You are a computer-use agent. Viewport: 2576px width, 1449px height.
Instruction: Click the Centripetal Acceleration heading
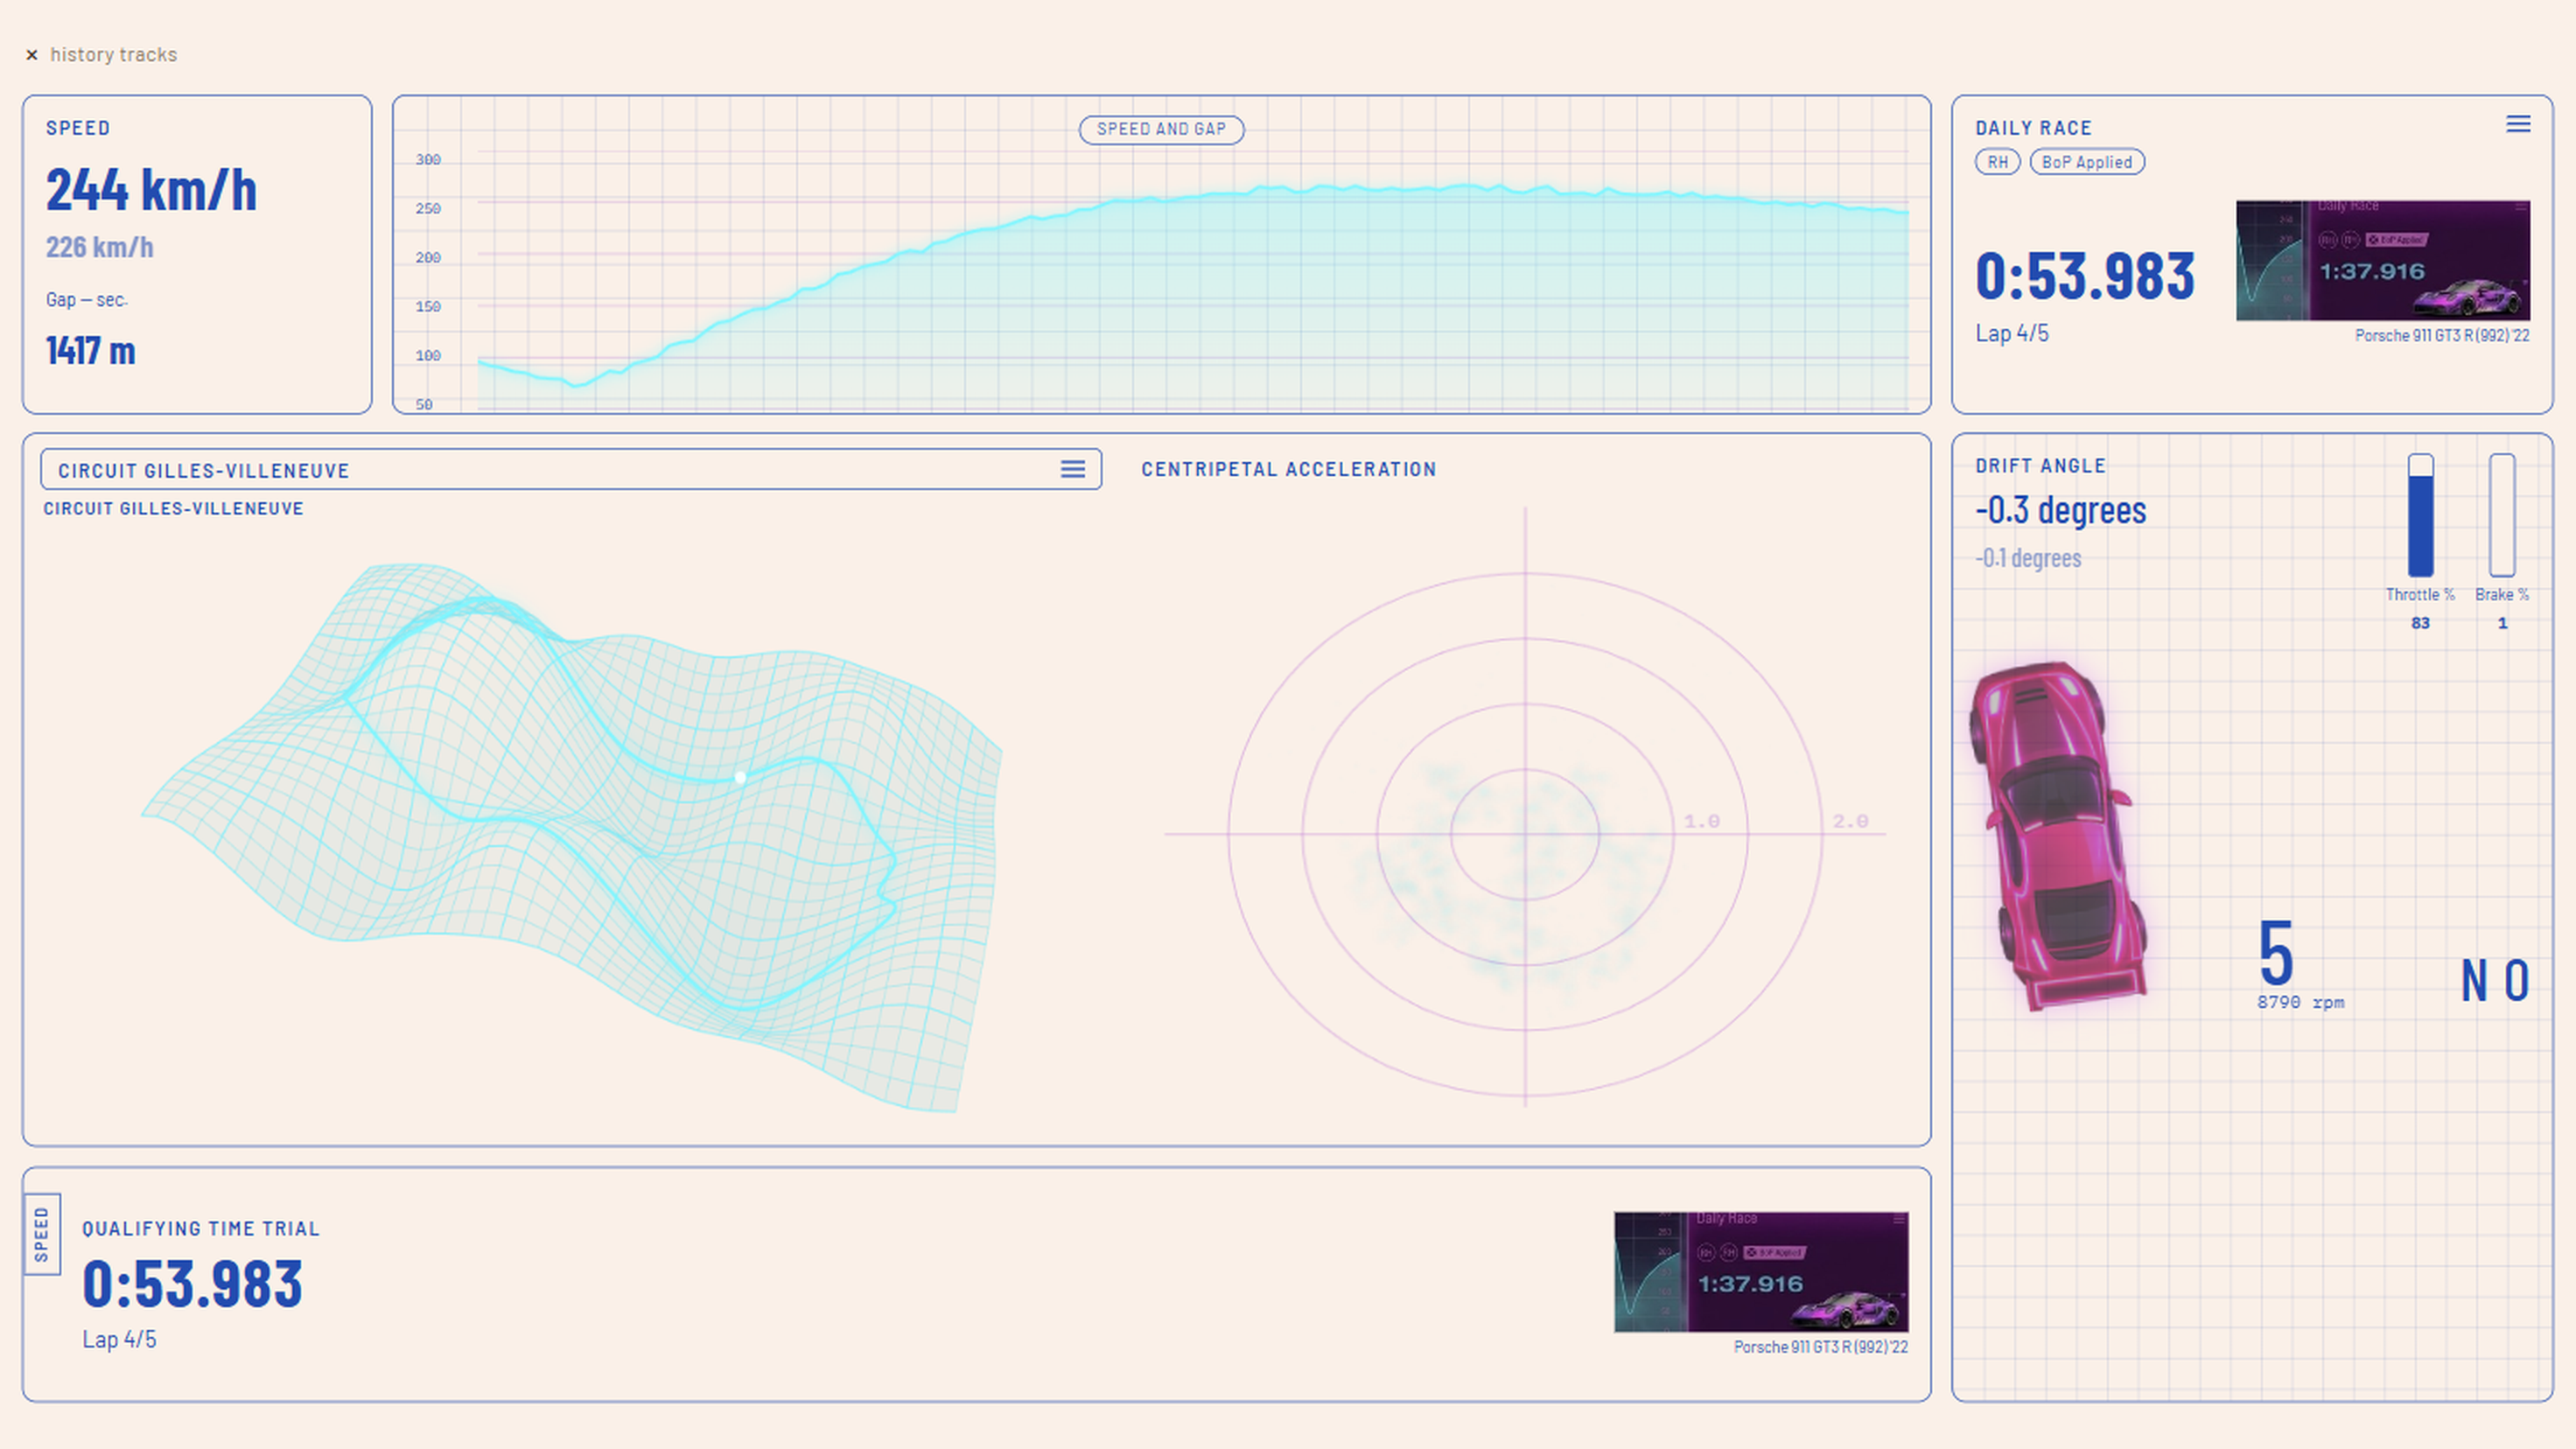(1289, 470)
